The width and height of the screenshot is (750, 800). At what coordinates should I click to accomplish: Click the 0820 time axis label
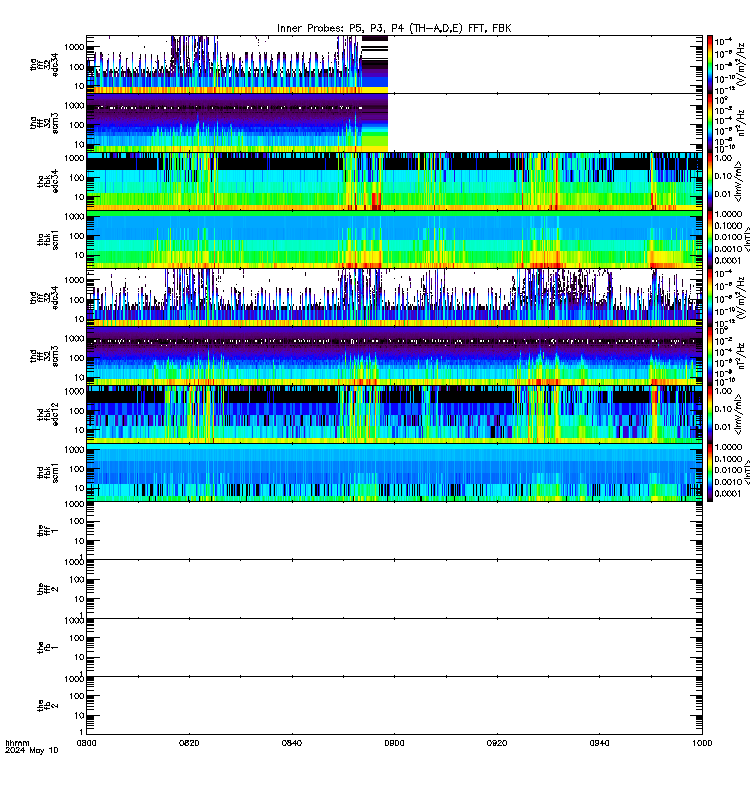pyautogui.click(x=189, y=743)
